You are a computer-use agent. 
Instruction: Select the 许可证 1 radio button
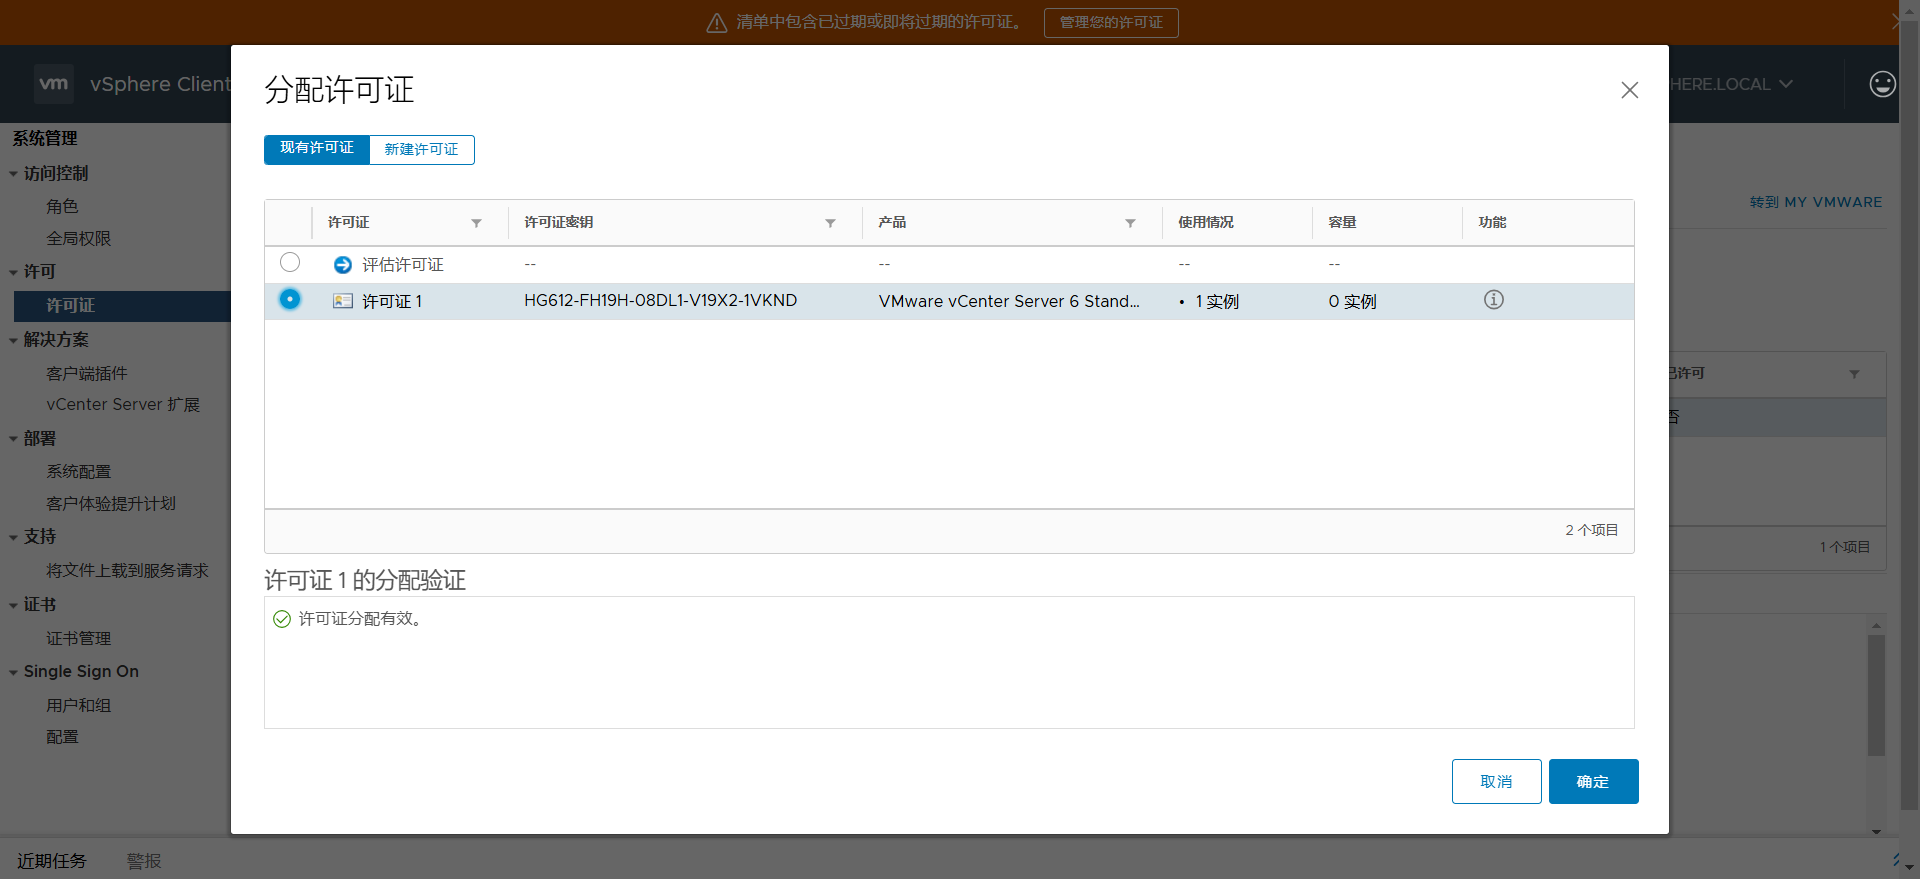pyautogui.click(x=290, y=299)
